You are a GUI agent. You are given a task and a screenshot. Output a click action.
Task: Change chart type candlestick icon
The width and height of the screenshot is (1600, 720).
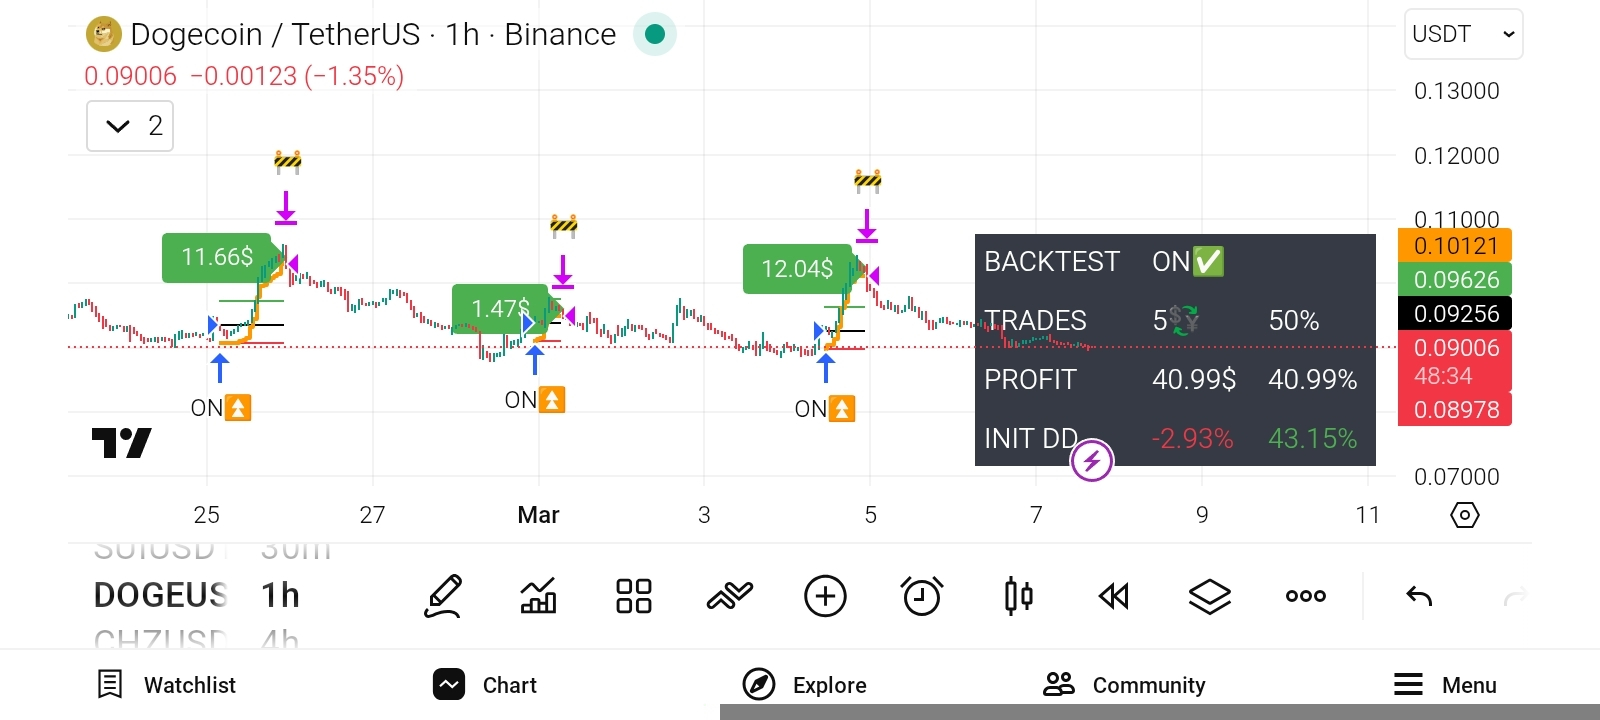1018,596
